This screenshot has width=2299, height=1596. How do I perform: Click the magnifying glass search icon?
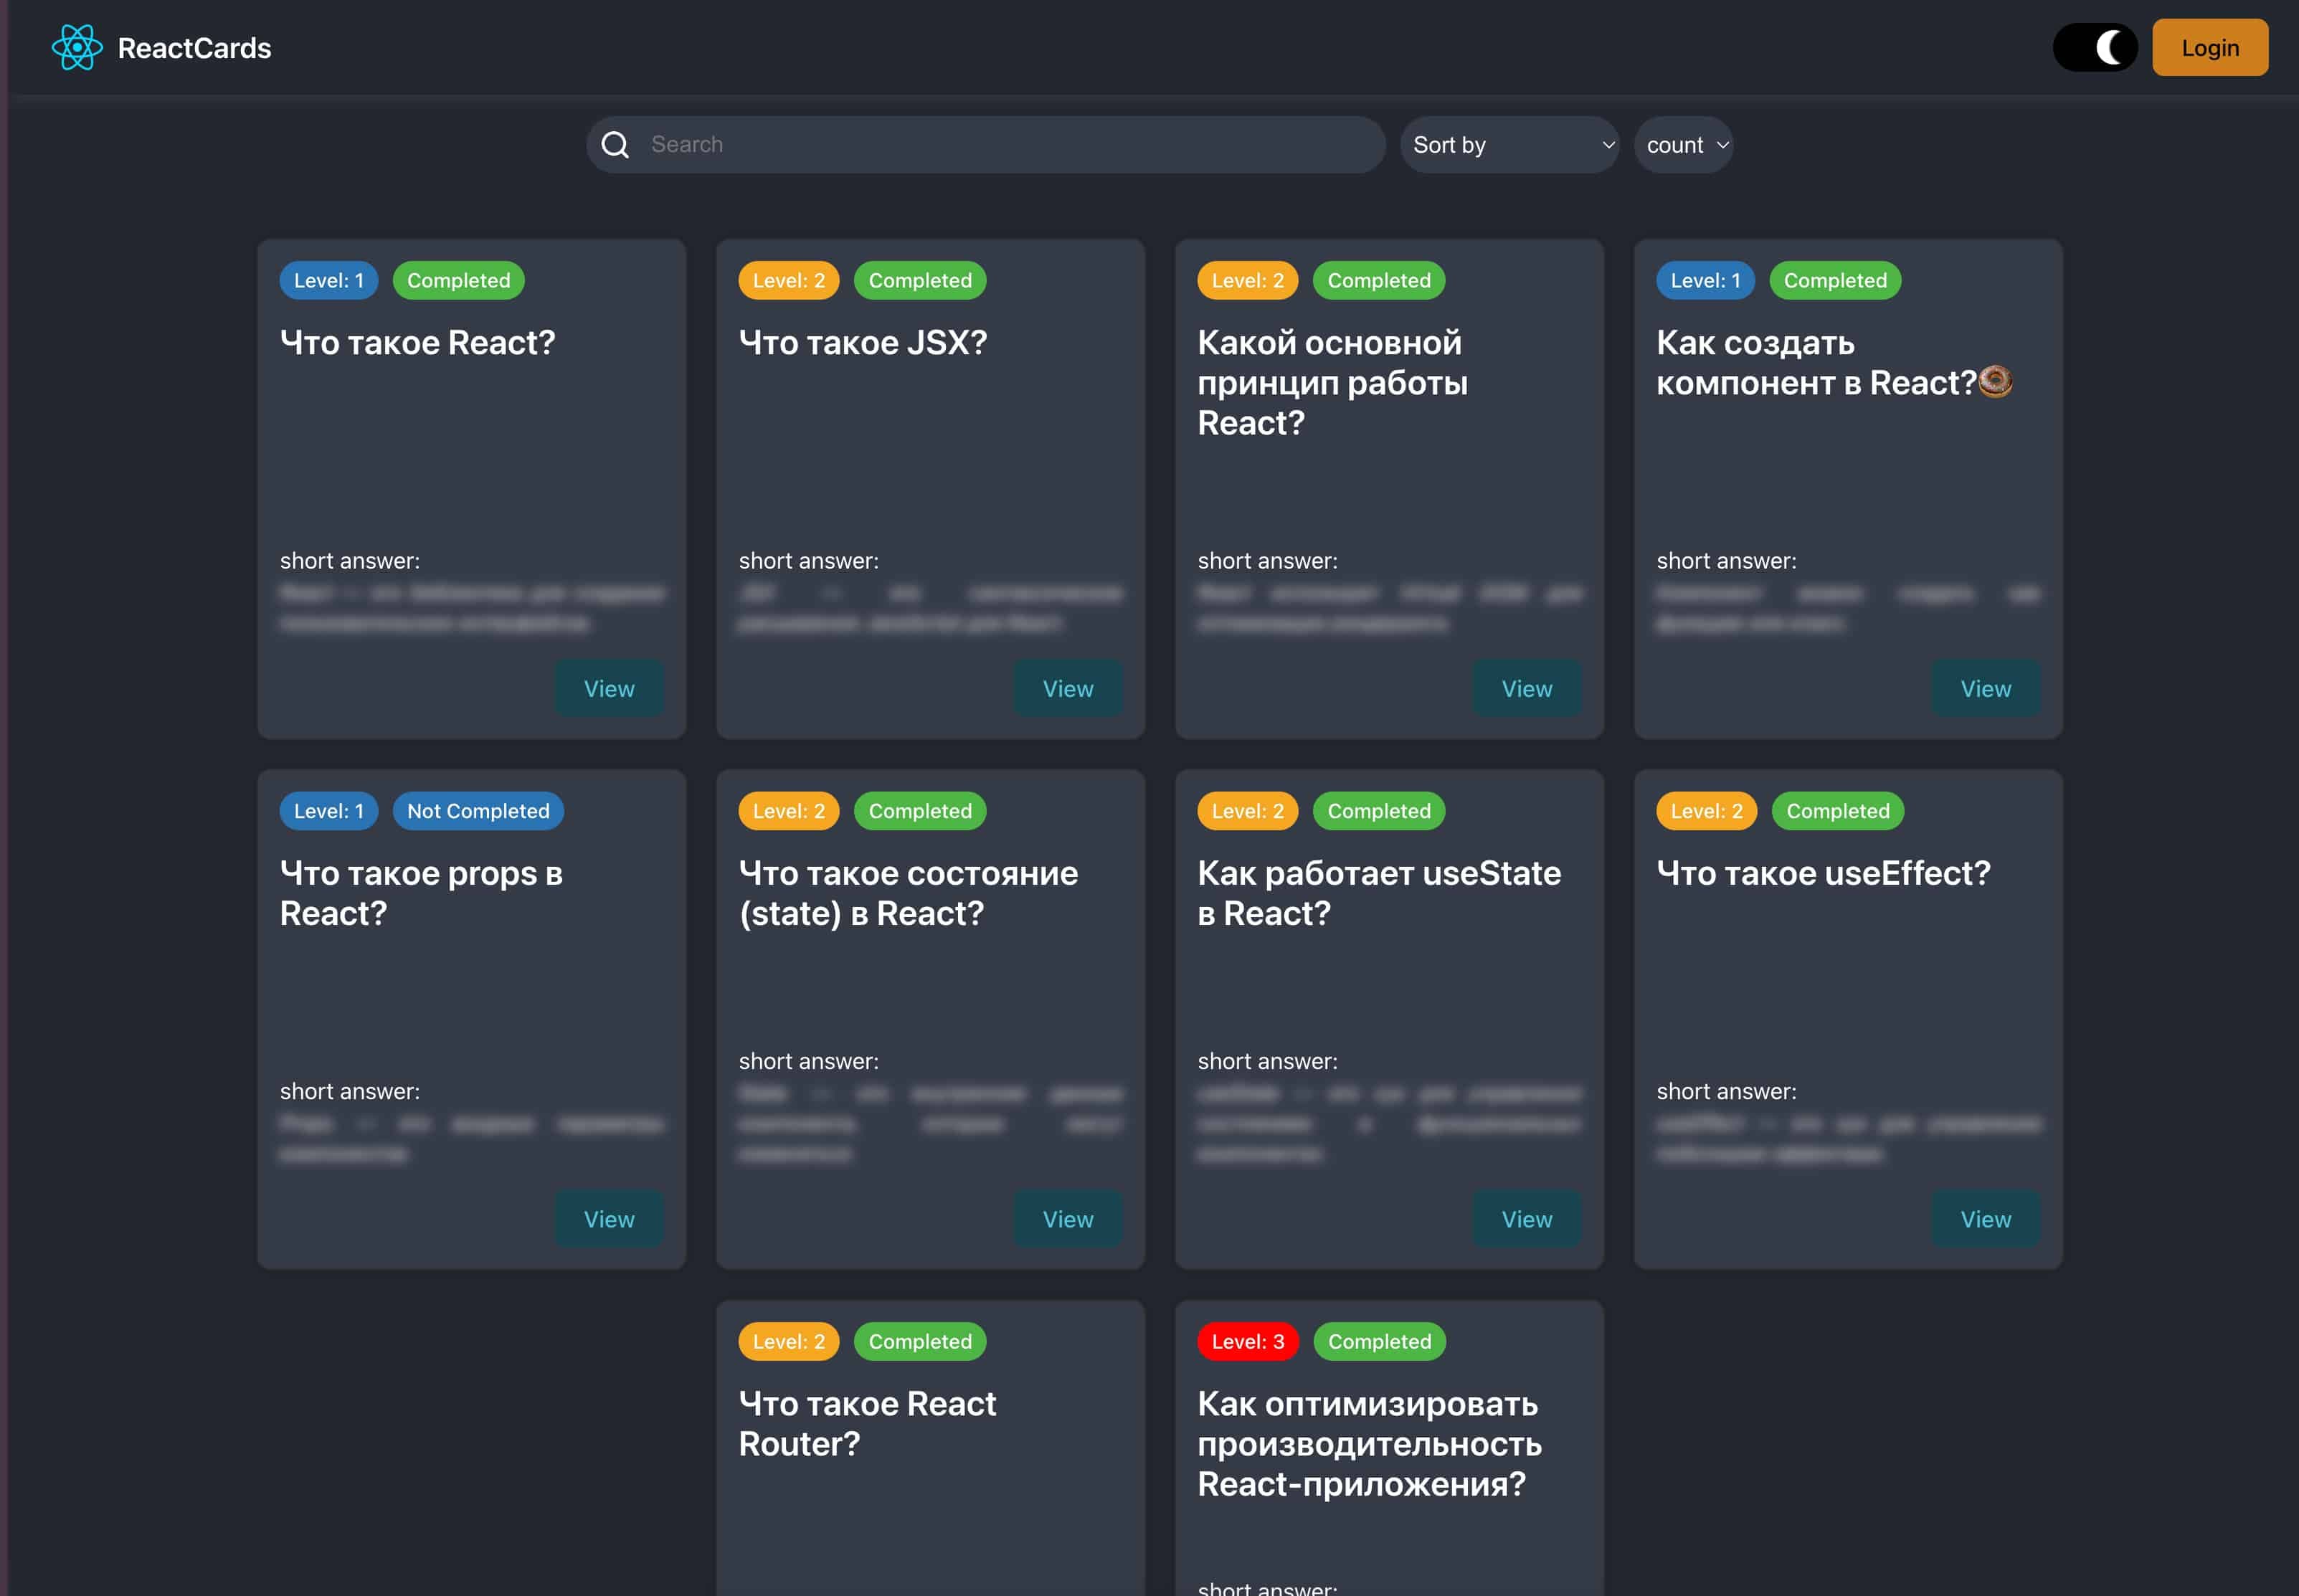(615, 145)
